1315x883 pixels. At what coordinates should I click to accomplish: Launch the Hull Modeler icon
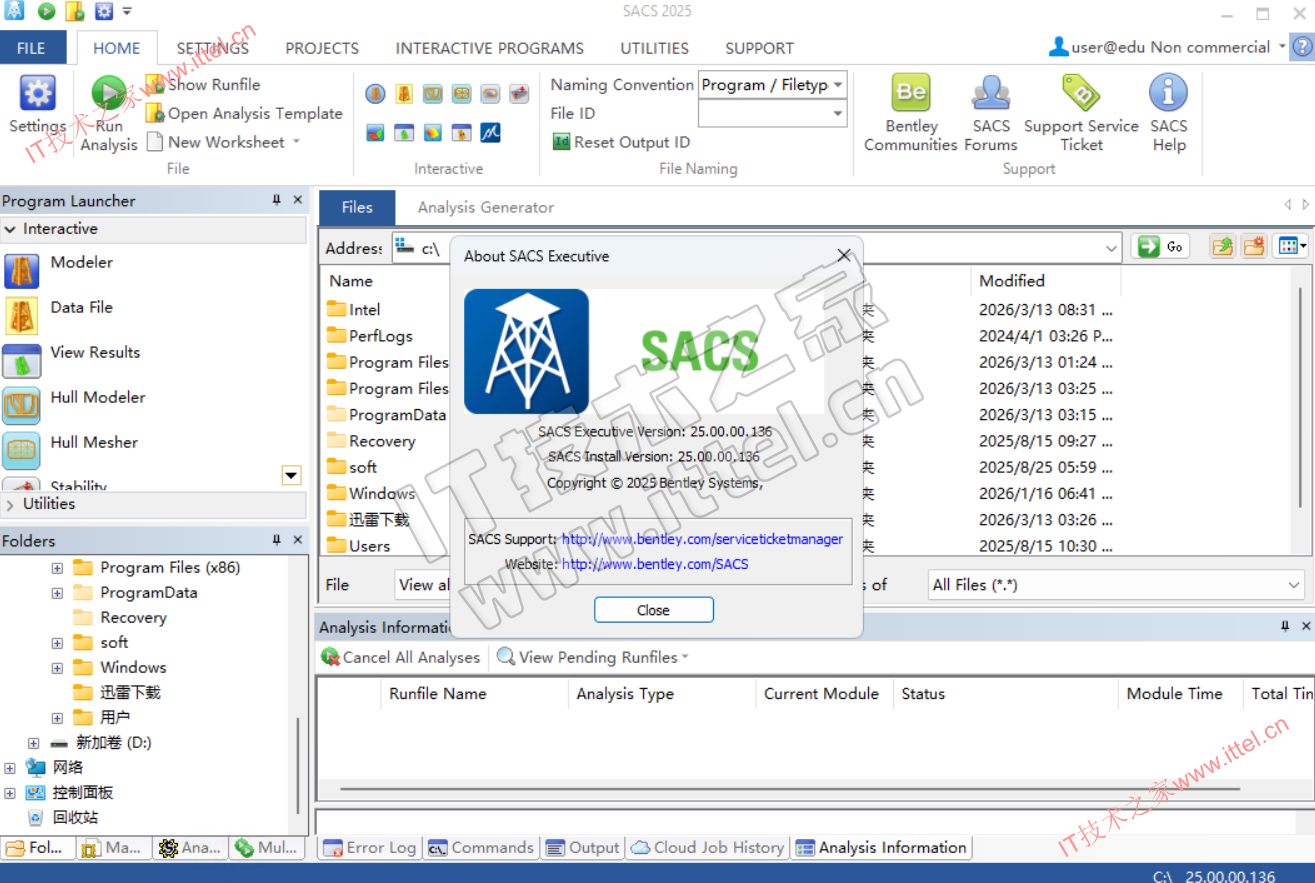pos(22,406)
